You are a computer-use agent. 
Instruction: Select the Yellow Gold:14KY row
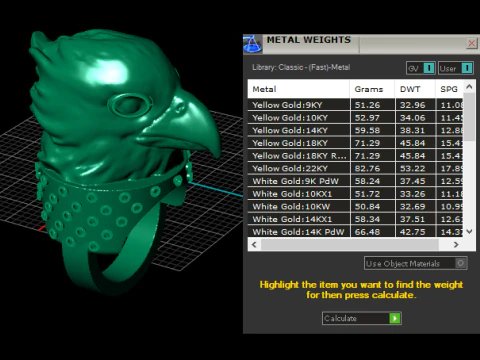coord(355,130)
